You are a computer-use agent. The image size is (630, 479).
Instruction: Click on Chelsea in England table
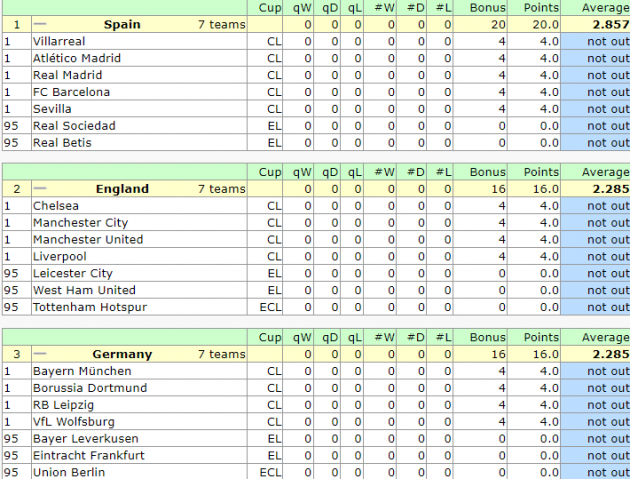pos(56,206)
